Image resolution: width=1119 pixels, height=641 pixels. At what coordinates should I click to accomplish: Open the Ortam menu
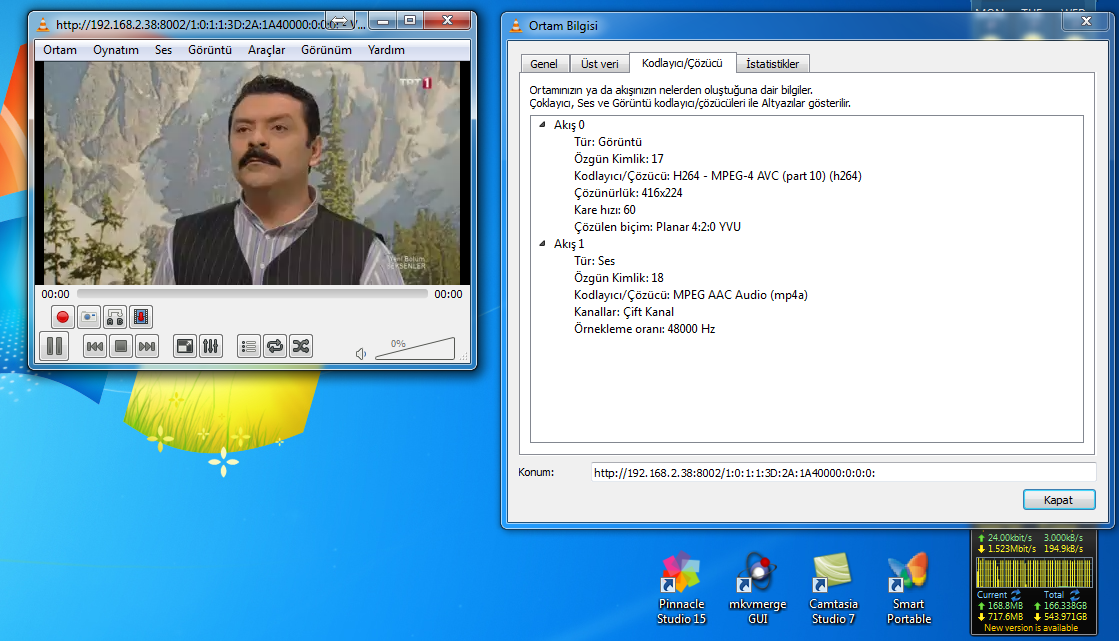(59, 48)
